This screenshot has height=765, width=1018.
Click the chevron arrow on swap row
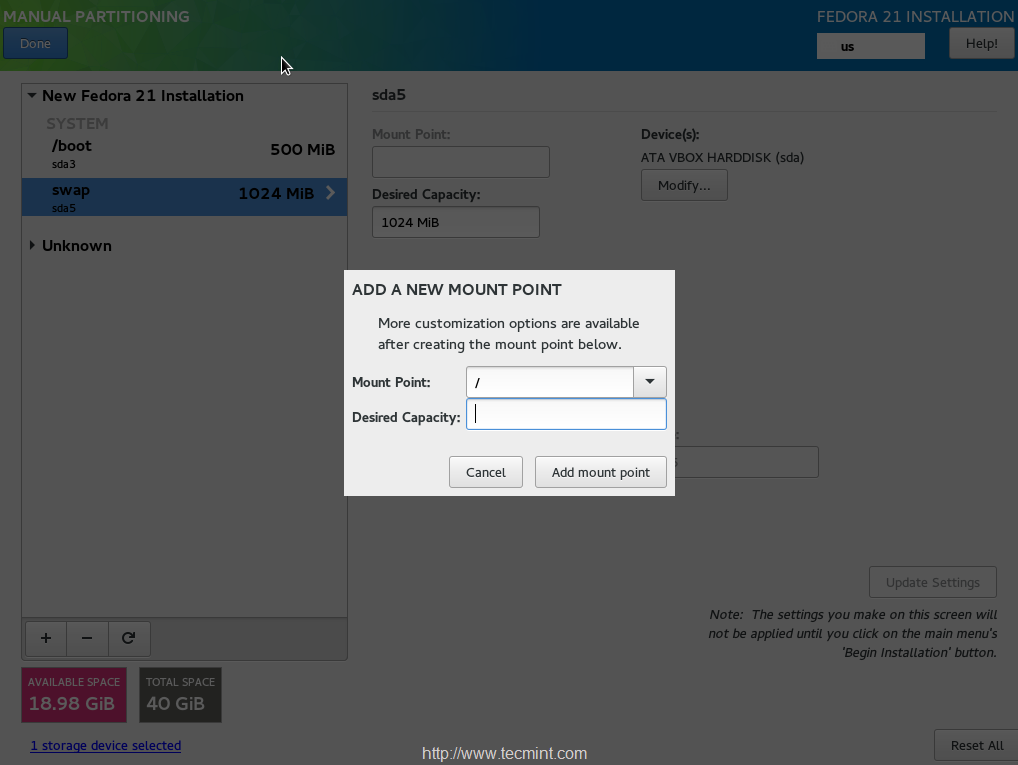coord(330,193)
